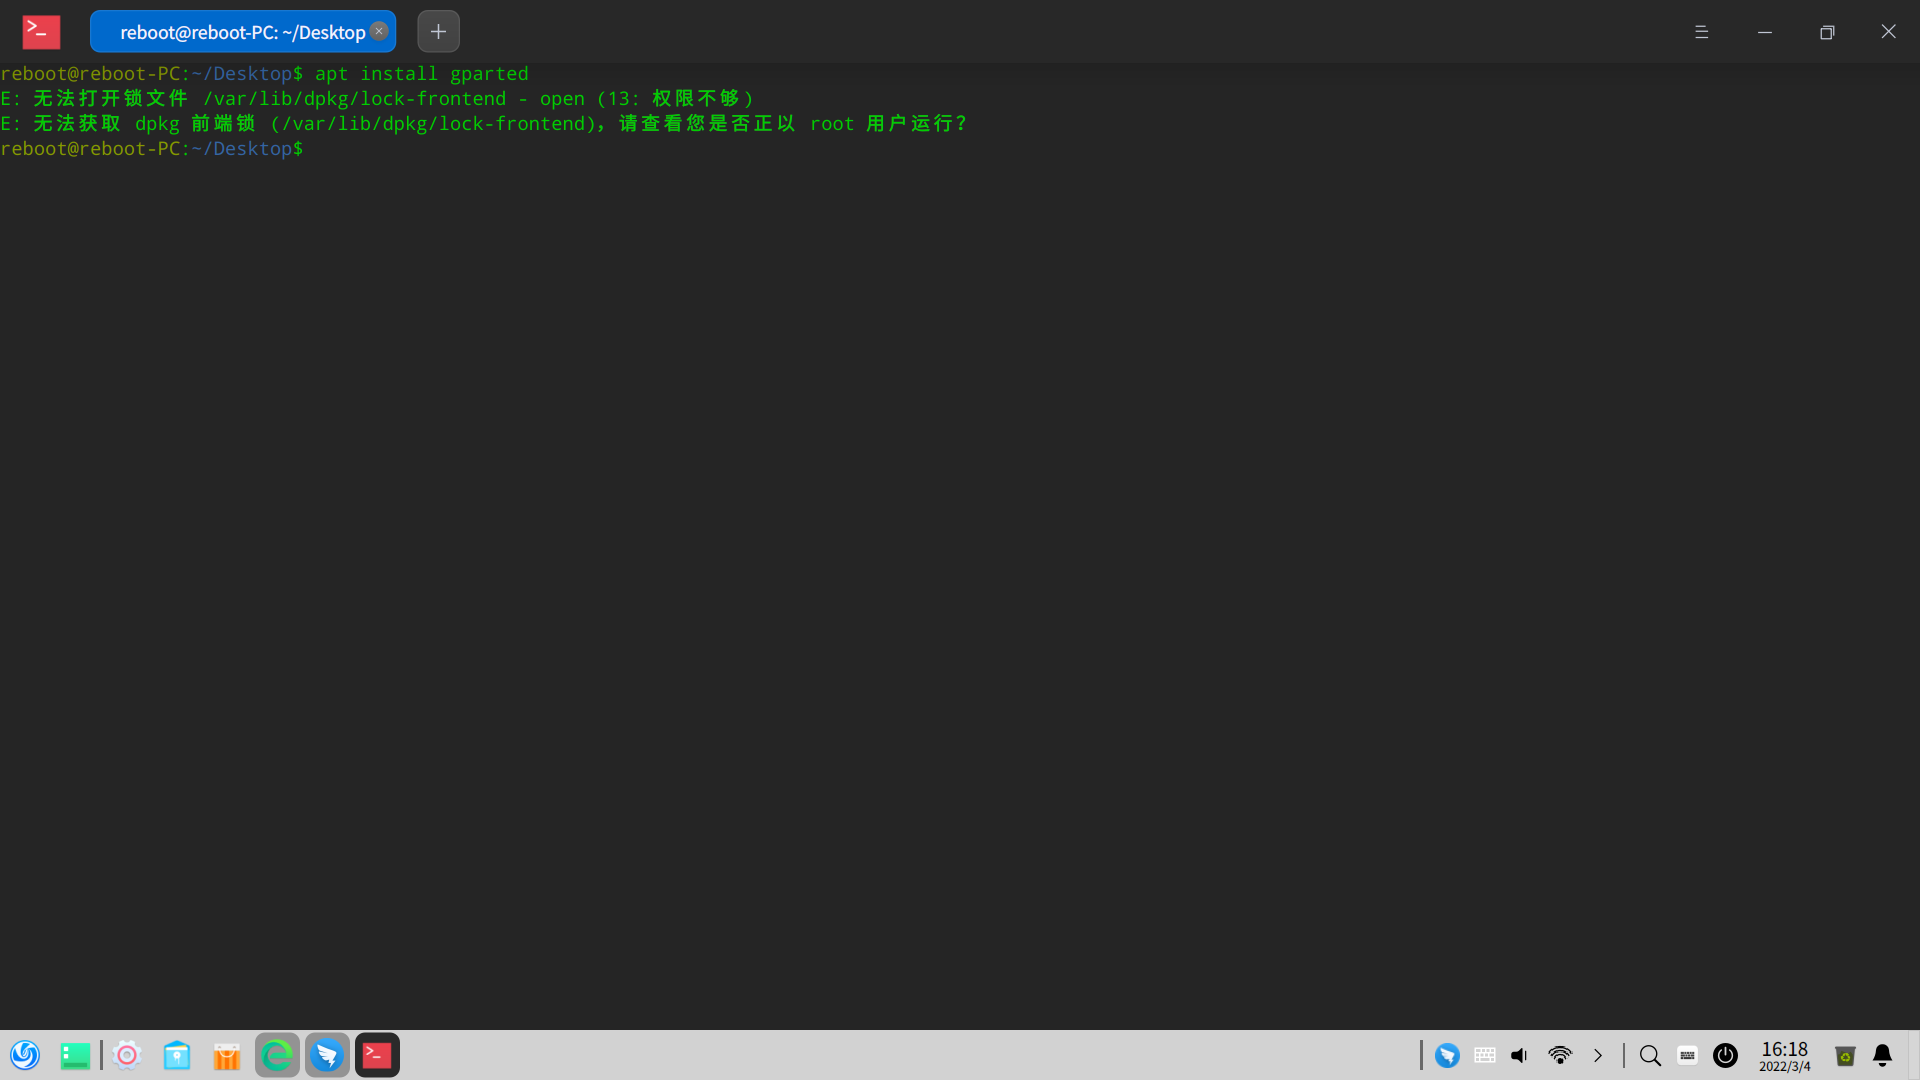Image resolution: width=1920 pixels, height=1080 pixels.
Task: Open Control Center gear icon
Action: 127,1055
